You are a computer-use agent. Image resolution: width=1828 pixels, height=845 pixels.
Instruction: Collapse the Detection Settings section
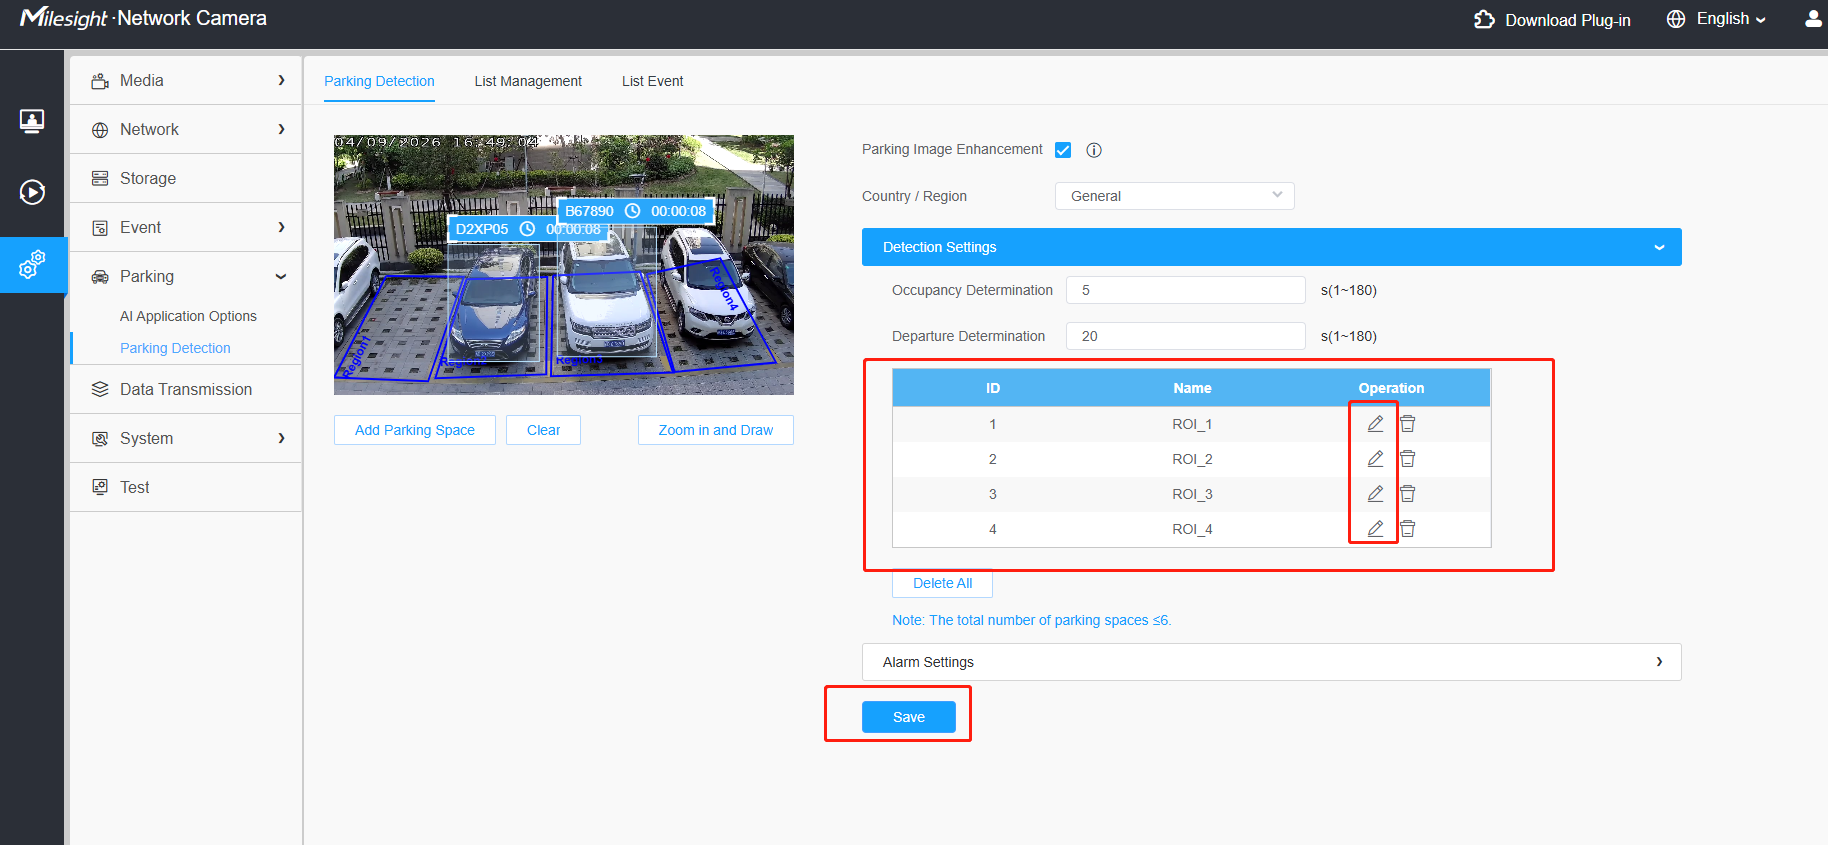pos(1272,247)
